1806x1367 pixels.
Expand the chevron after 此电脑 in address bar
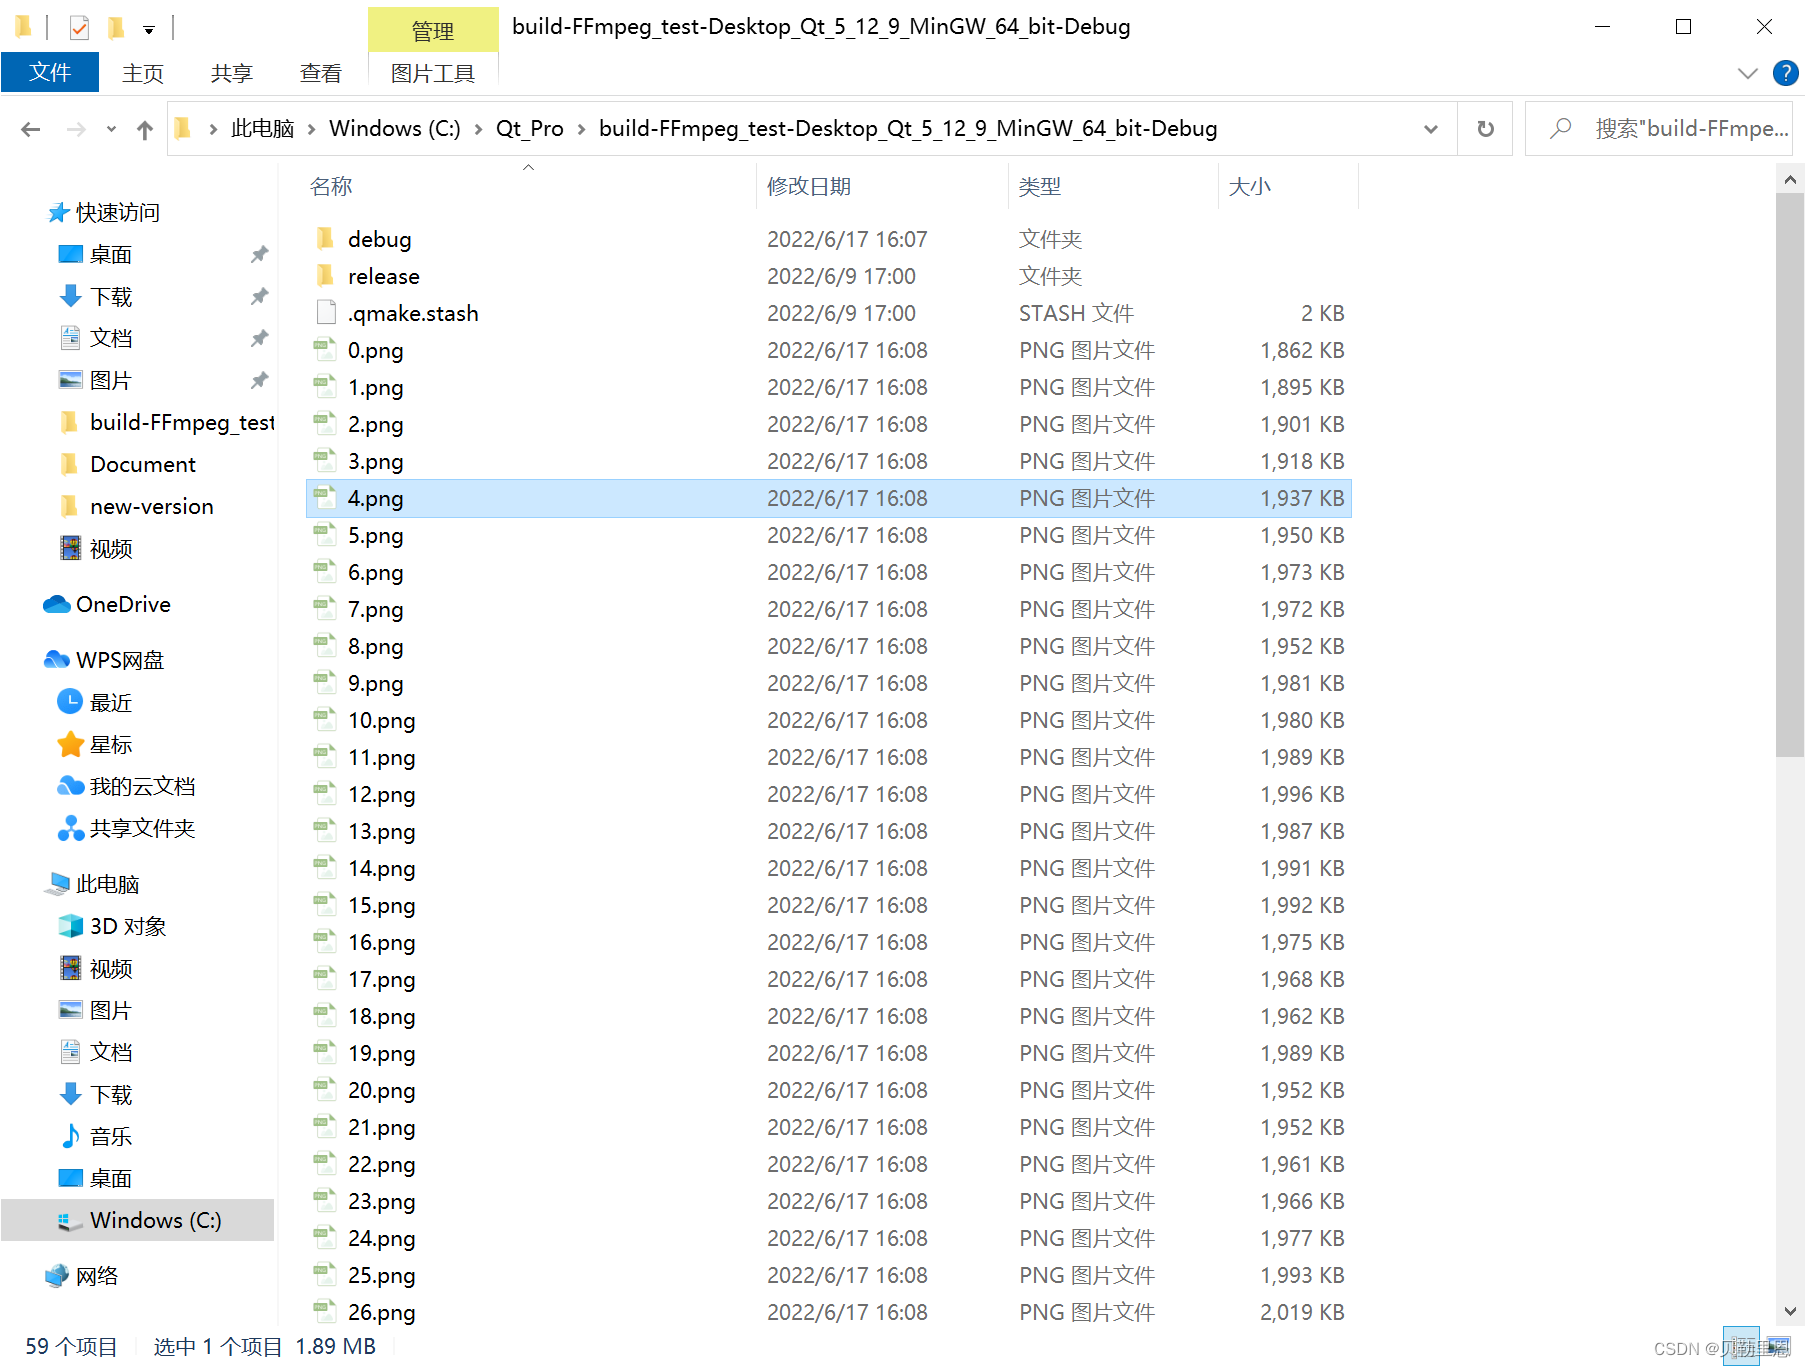[x=312, y=129]
